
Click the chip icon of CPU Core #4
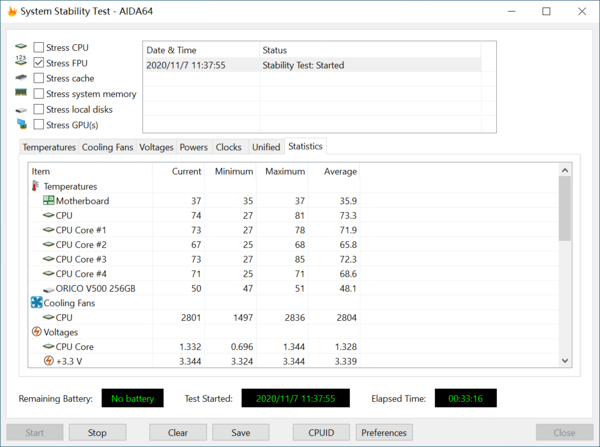click(x=49, y=273)
